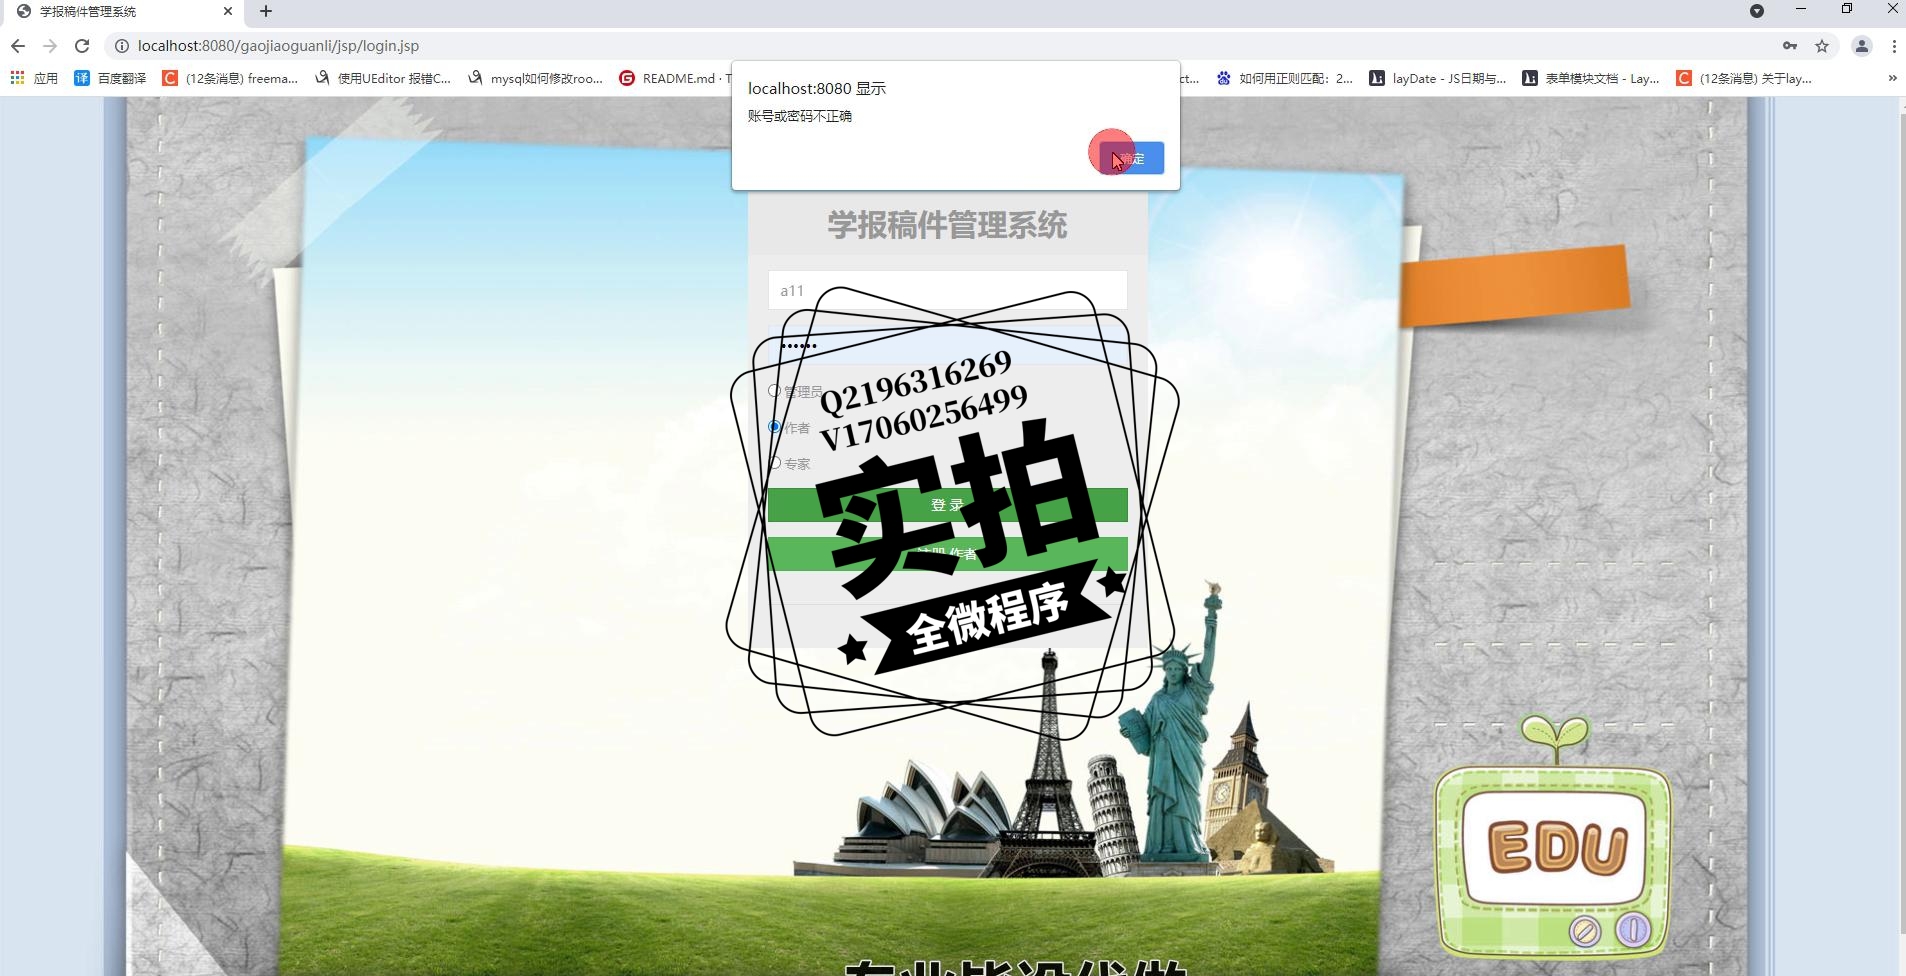
Task: Click the green 登录 button
Action: 947,505
